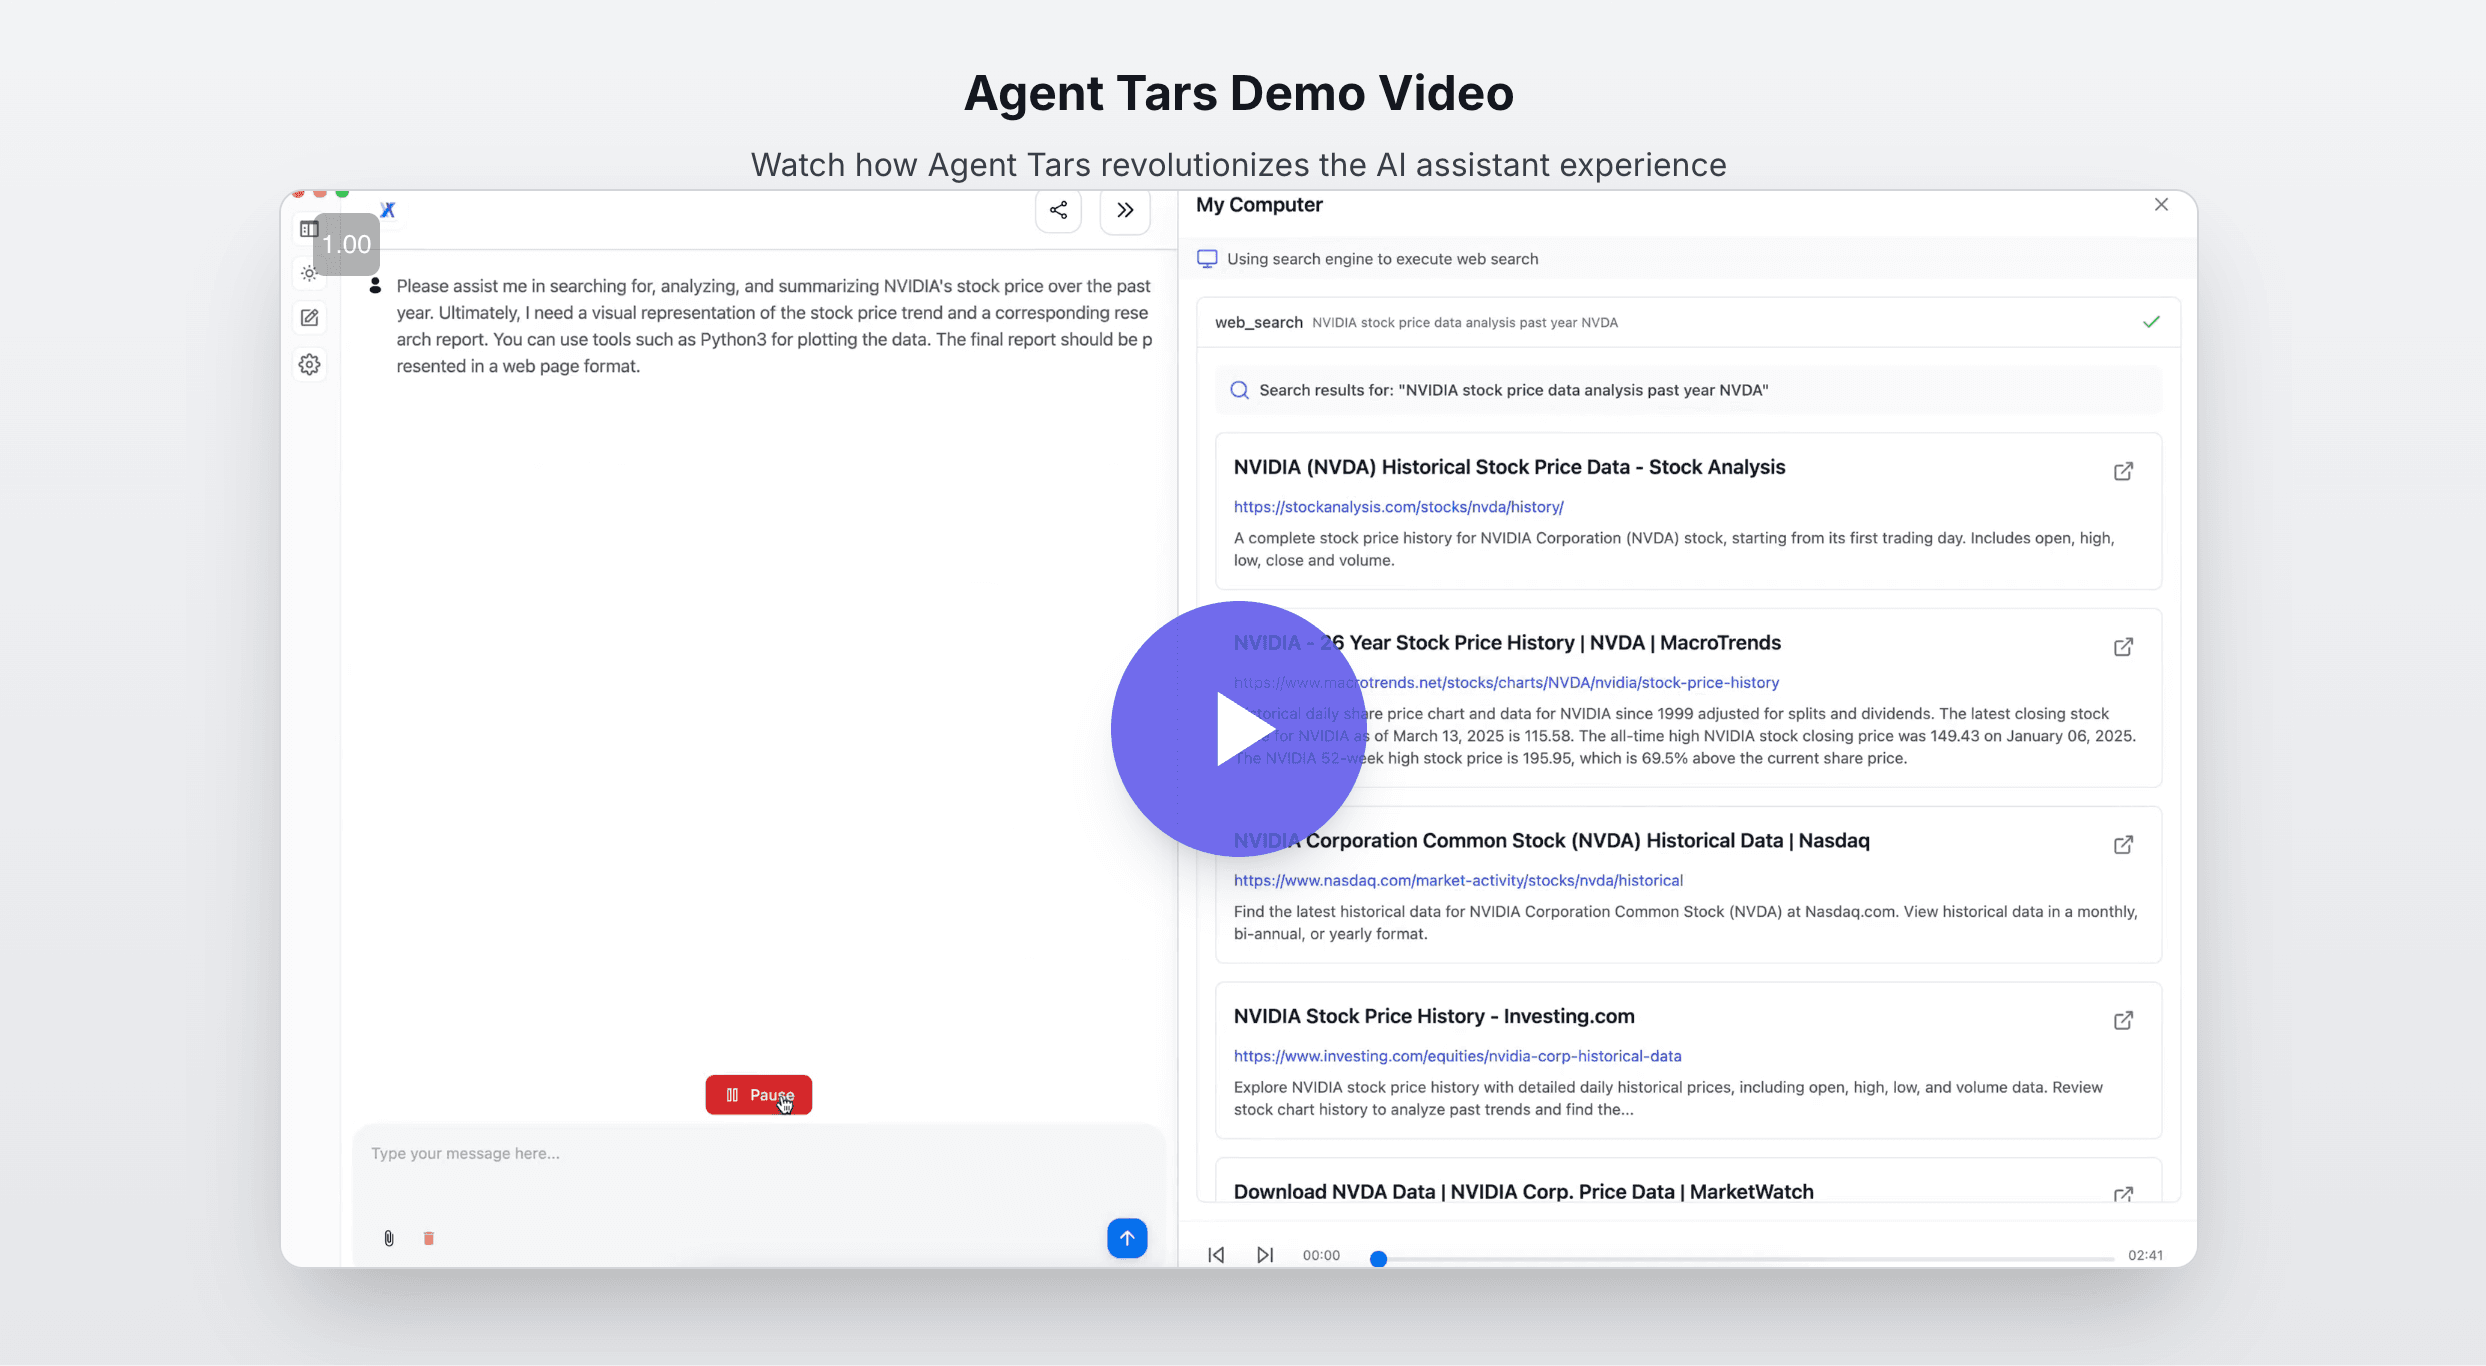Open external link icon for Nasdaq result
Image resolution: width=2486 pixels, height=1366 pixels.
(x=2123, y=845)
